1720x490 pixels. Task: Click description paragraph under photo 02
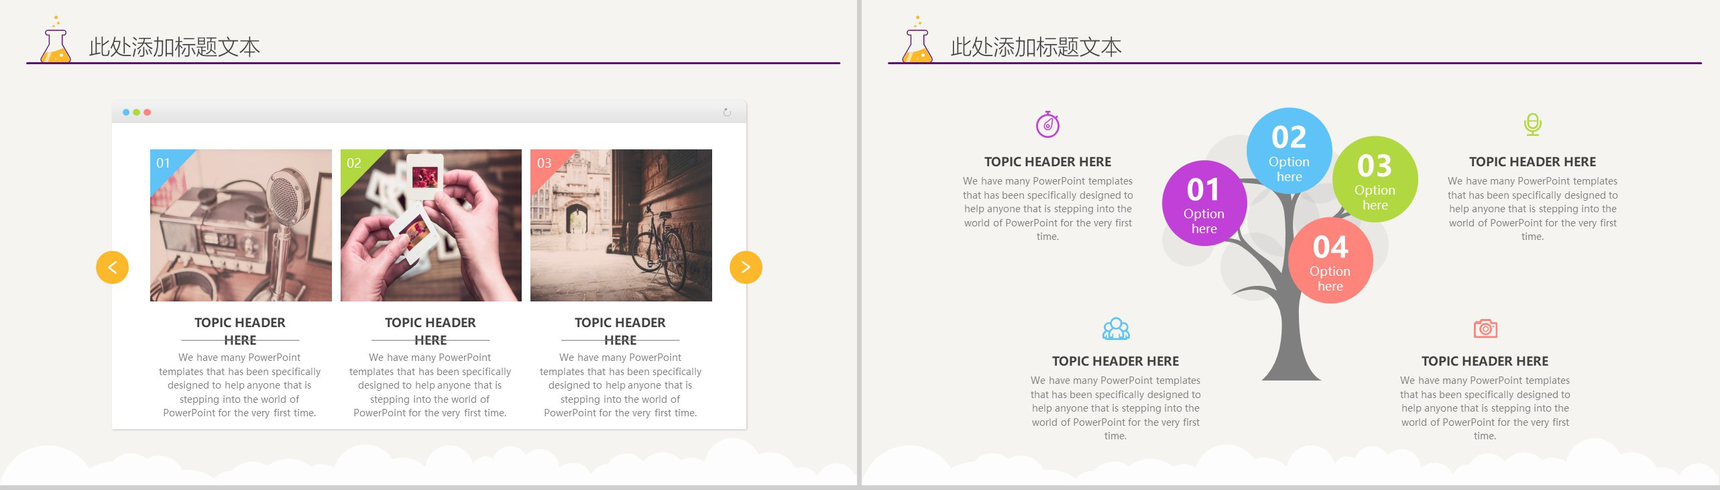430,385
